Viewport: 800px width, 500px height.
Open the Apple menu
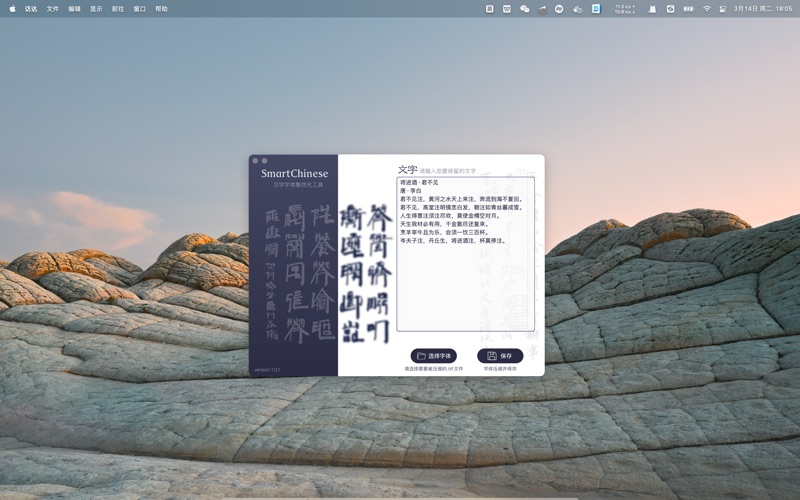12,9
